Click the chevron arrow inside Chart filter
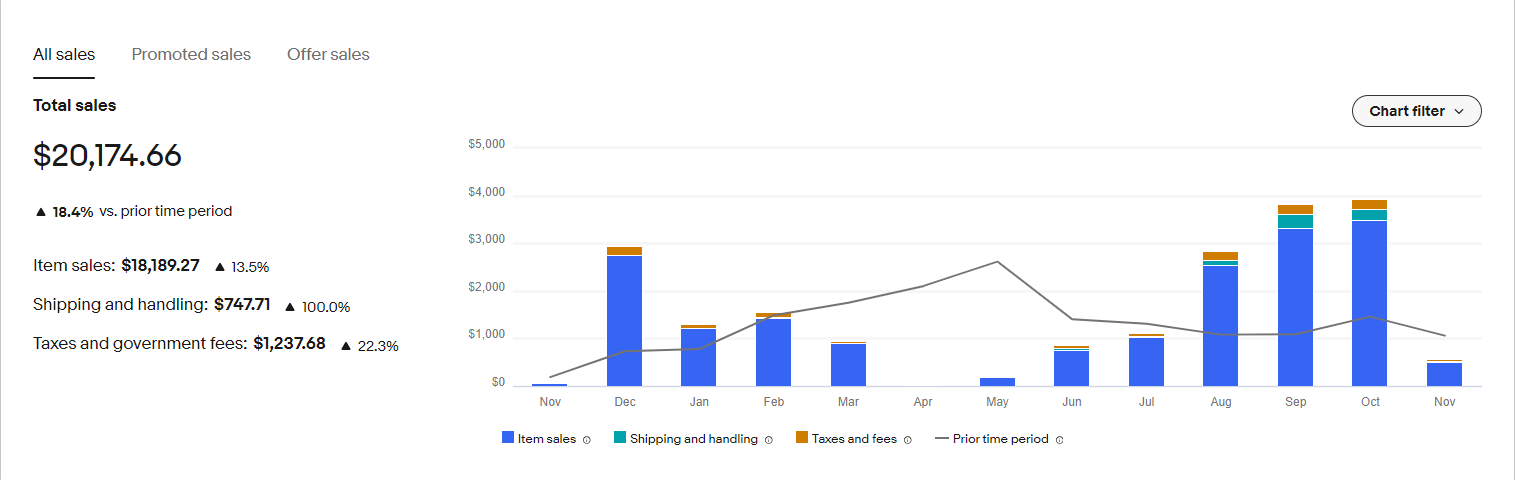 [1458, 111]
